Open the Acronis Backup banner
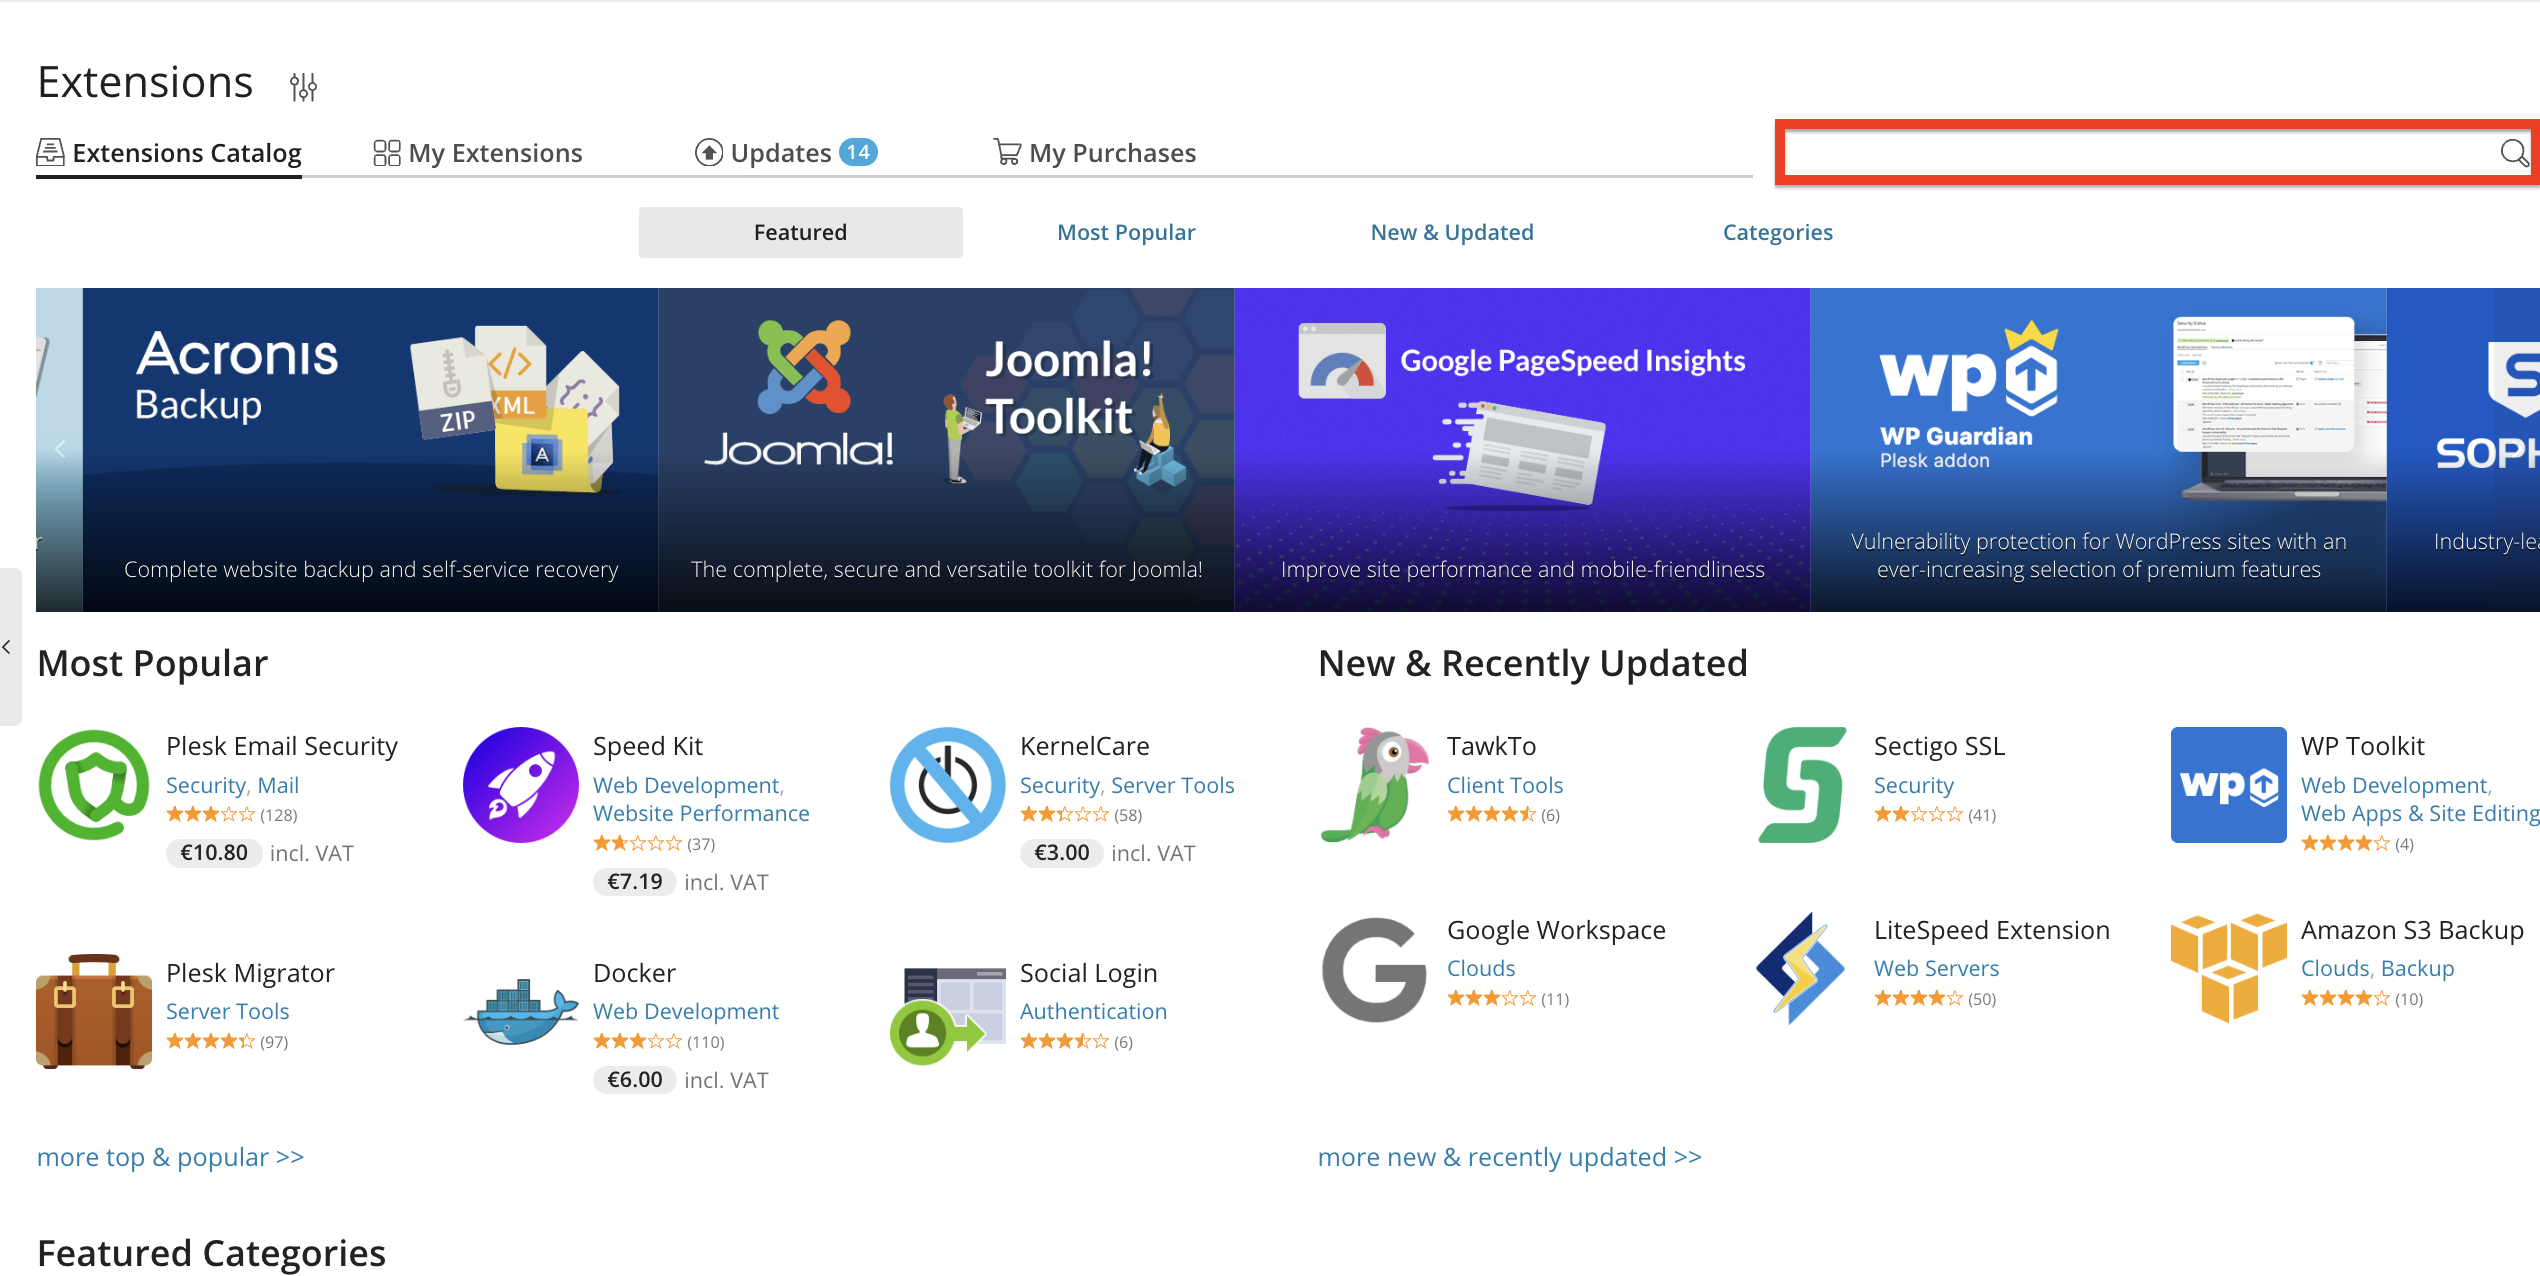2540x1276 pixels. (x=371, y=449)
